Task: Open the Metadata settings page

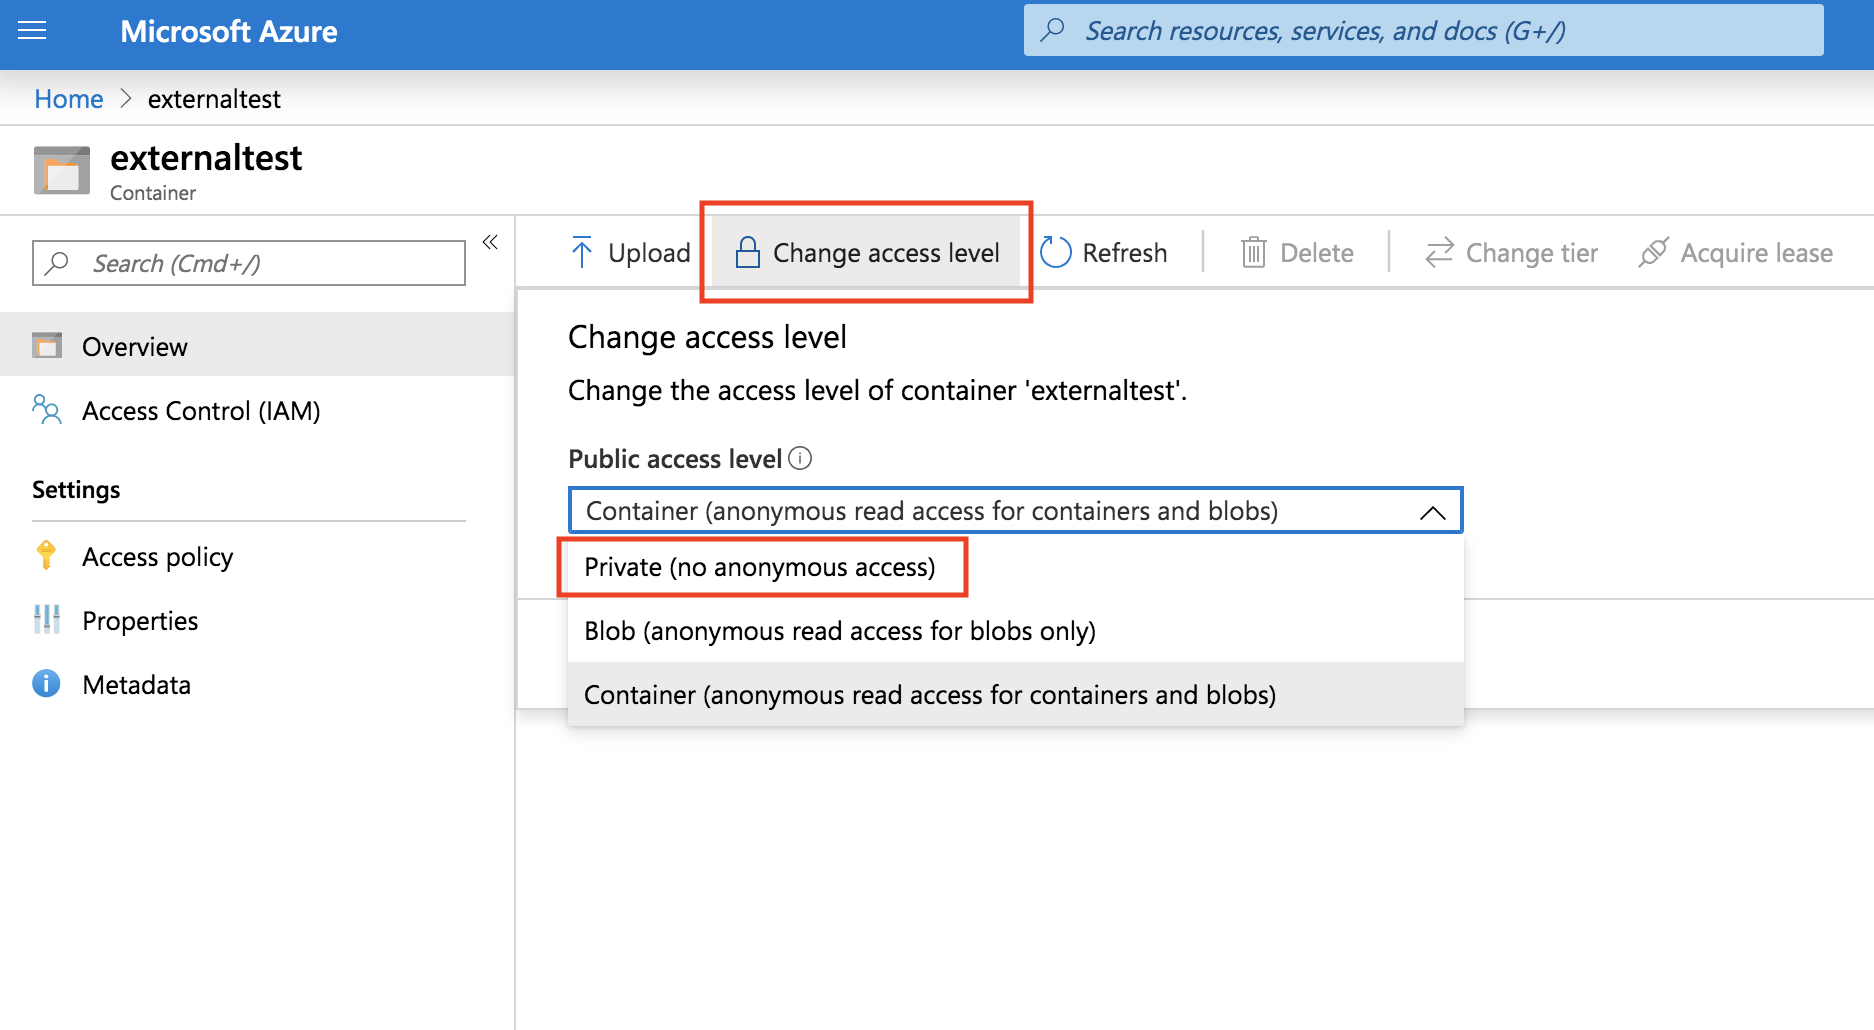Action: 136,685
